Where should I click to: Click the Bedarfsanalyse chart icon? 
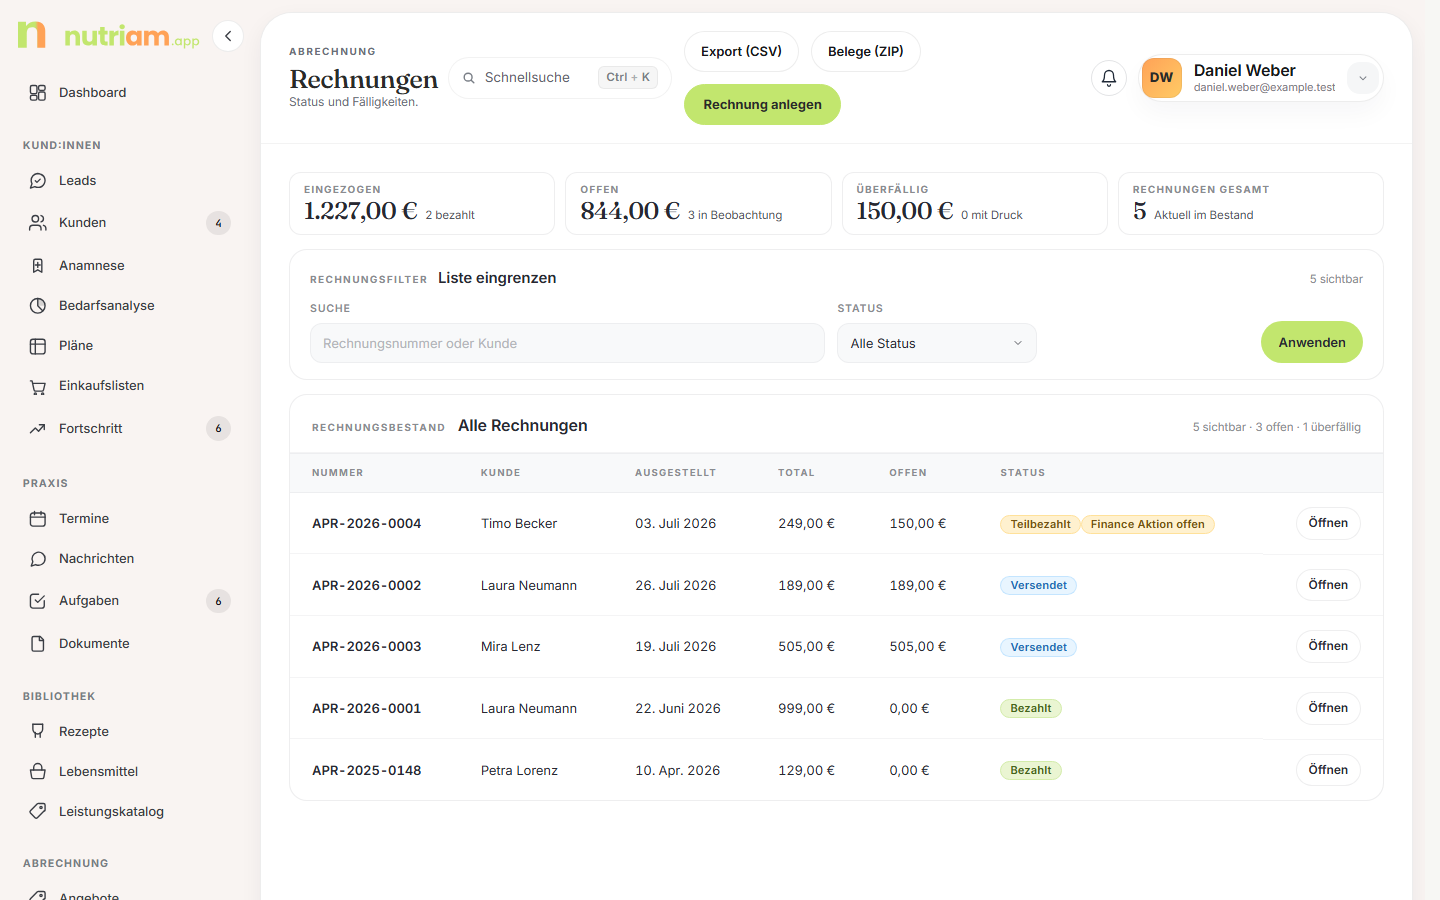coord(38,306)
